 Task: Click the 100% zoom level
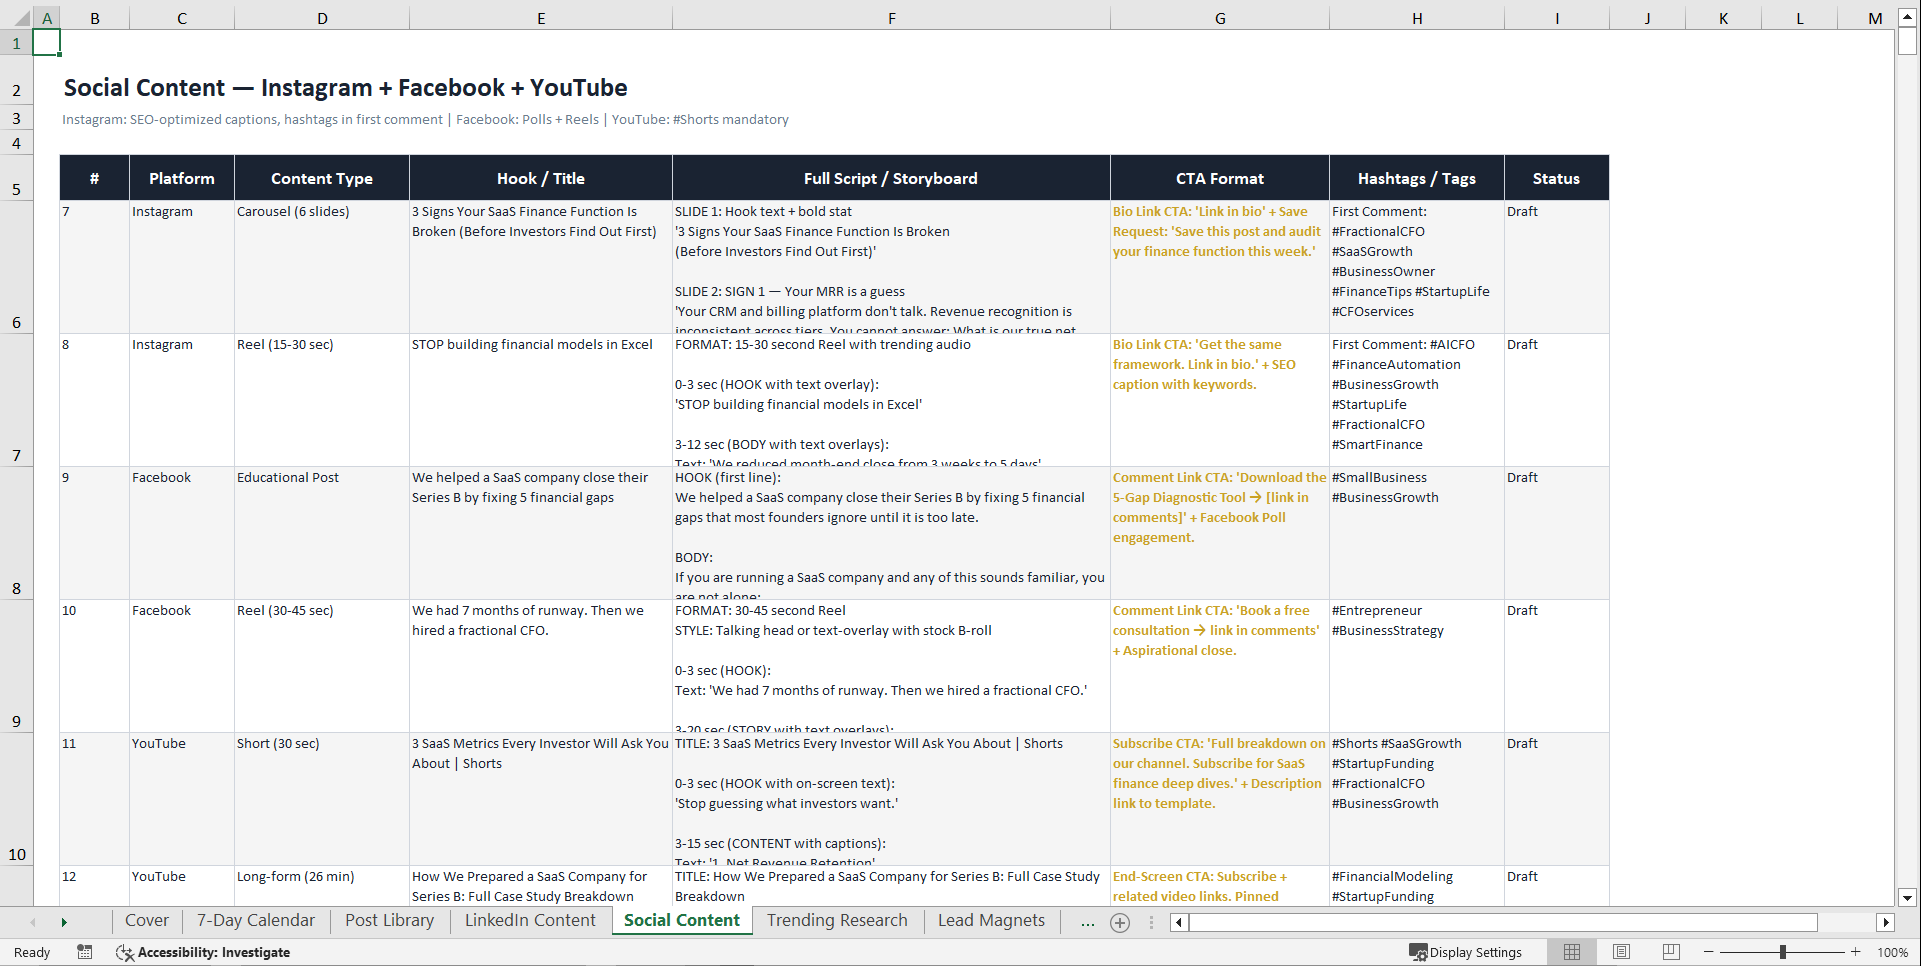pos(1892,952)
